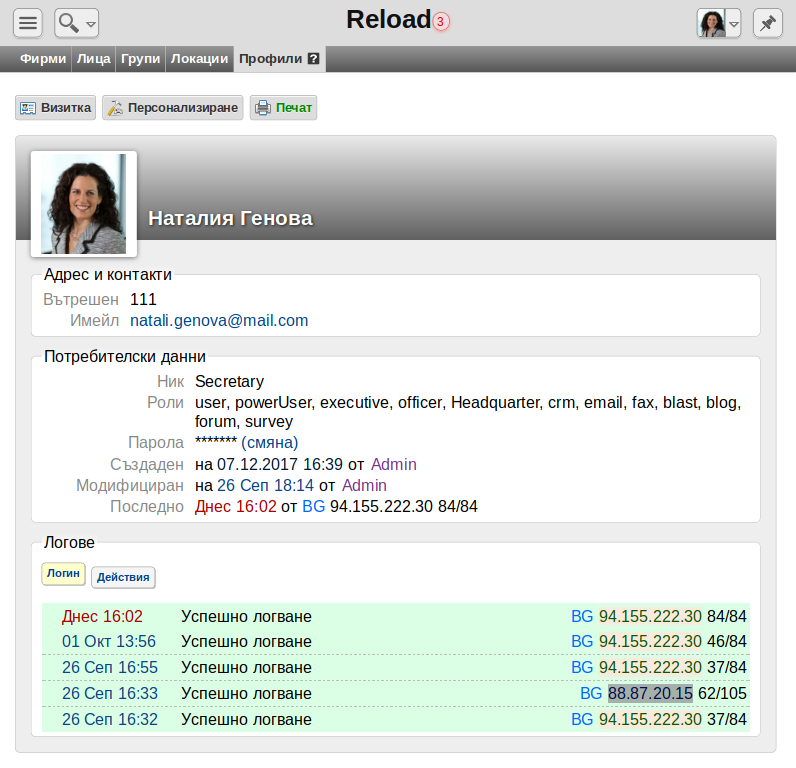Click the natali.genova@mail.com email link
Screen dimensions: 796x768
tap(219, 321)
